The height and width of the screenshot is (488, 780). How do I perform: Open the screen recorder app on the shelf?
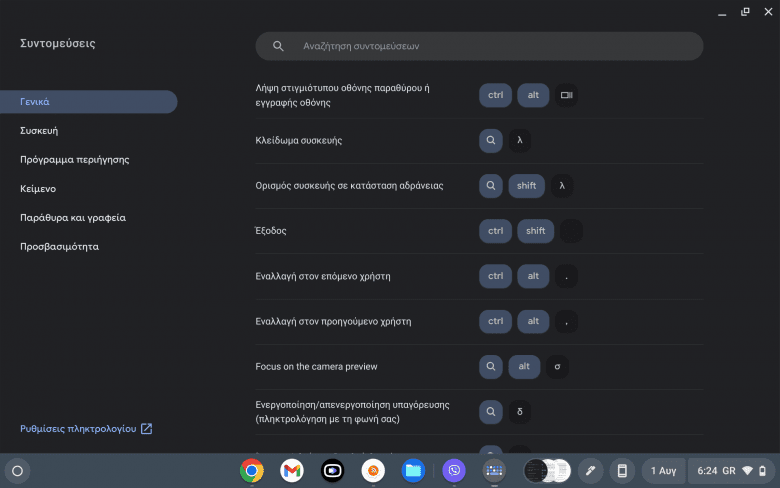[332, 470]
